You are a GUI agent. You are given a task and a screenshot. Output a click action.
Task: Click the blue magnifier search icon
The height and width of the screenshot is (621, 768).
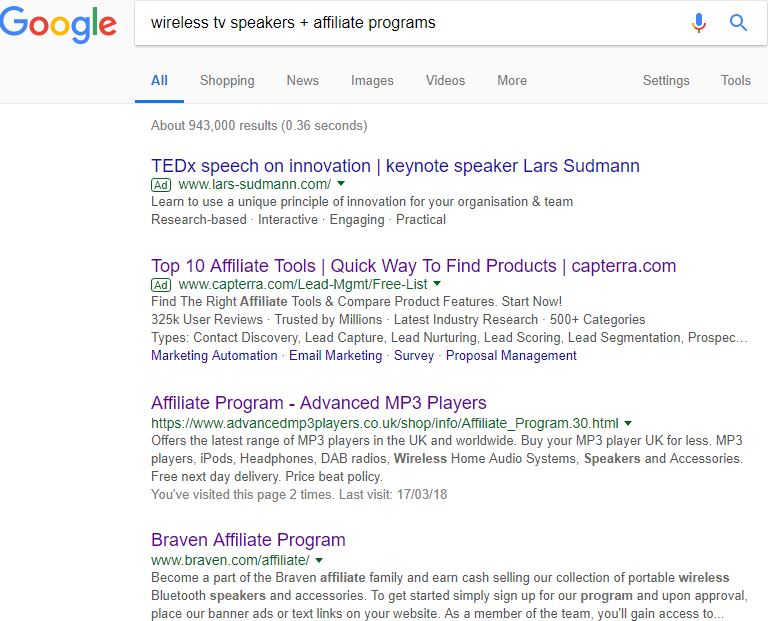[x=738, y=23]
